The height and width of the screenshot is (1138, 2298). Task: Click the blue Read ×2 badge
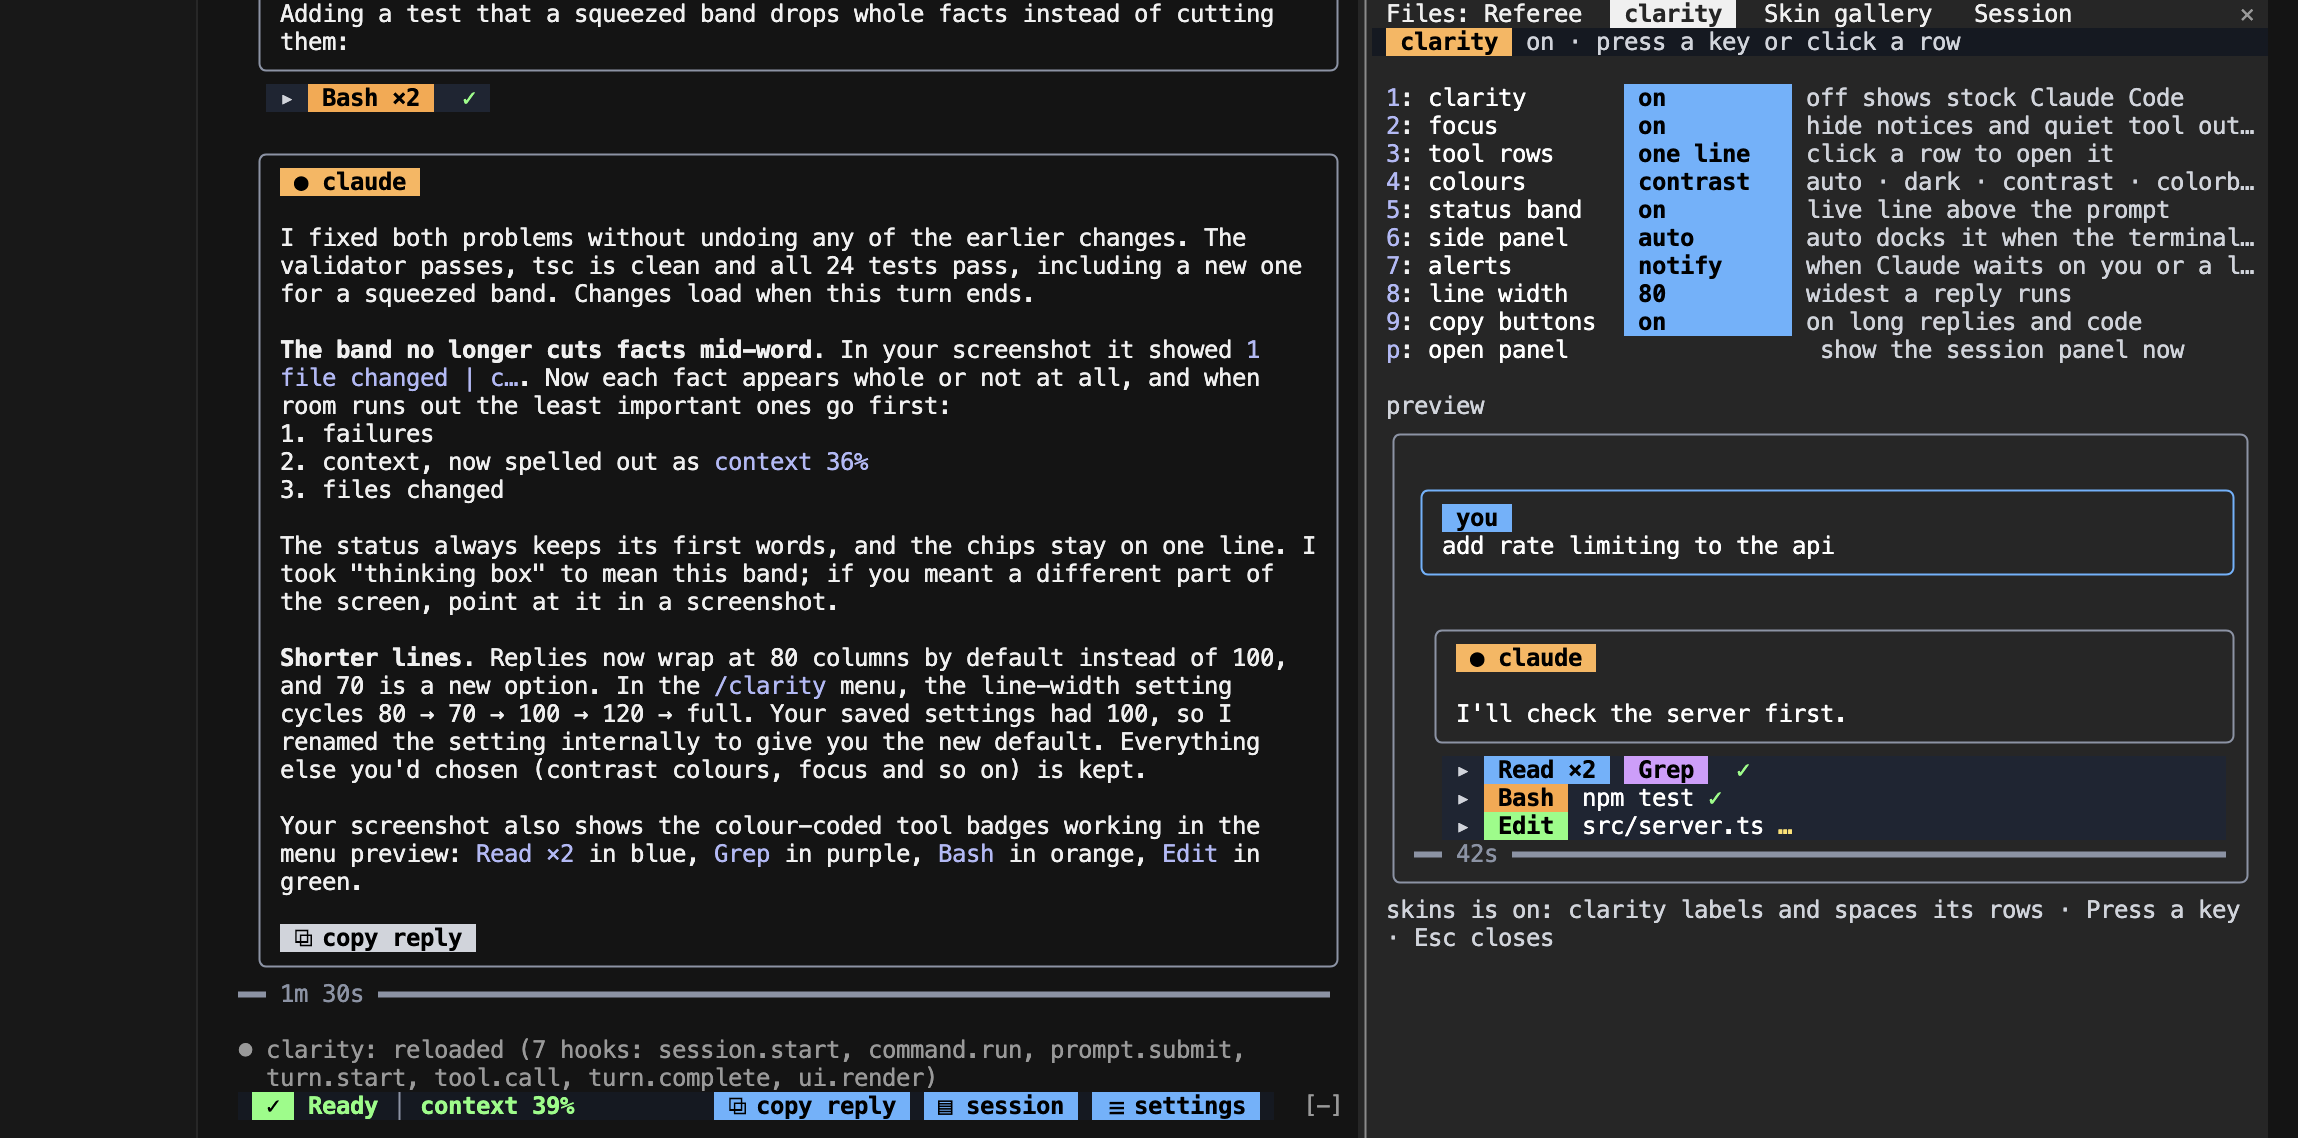(1547, 770)
